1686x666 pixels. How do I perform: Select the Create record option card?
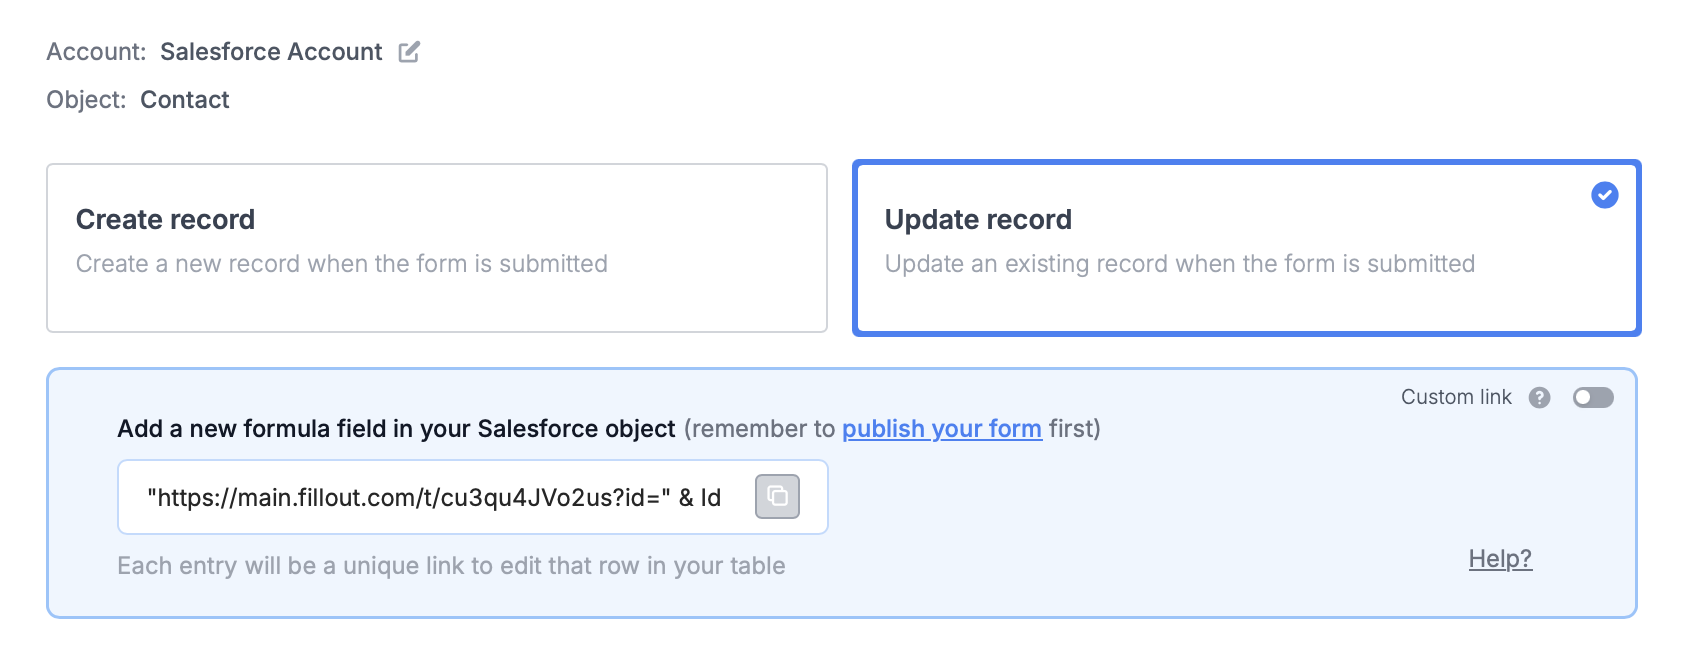pos(436,248)
